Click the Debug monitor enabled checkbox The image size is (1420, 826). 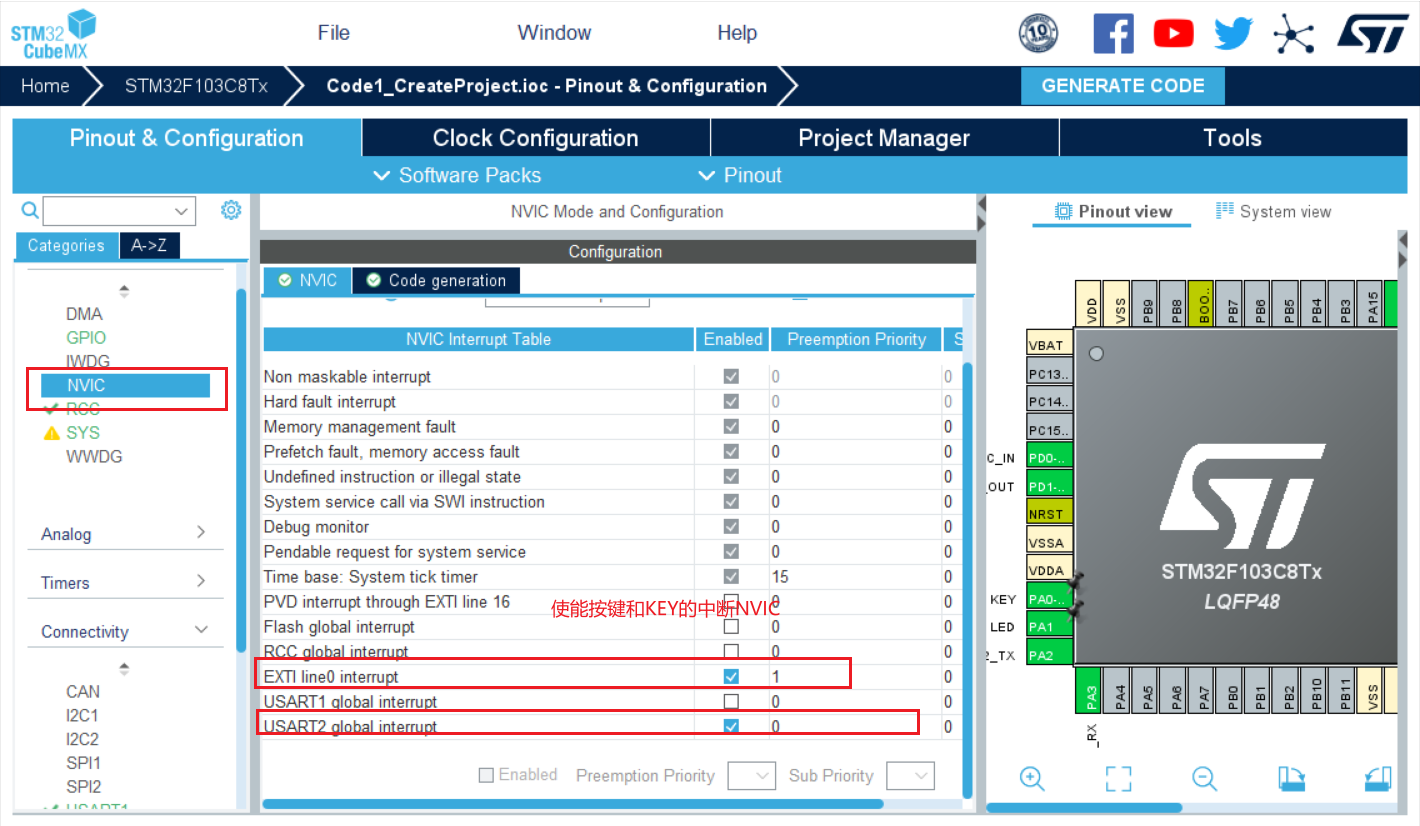pos(731,526)
